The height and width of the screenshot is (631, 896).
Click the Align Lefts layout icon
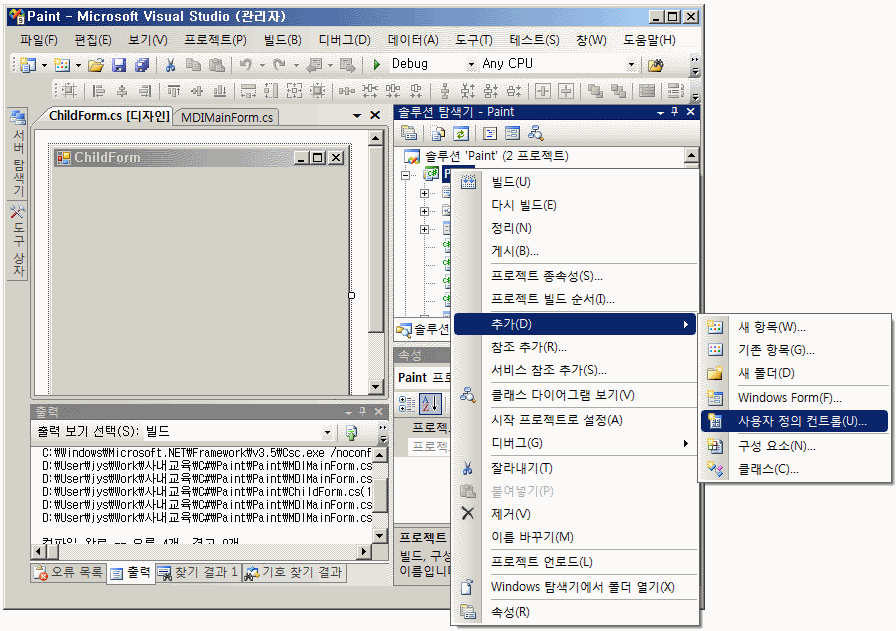pos(99,90)
